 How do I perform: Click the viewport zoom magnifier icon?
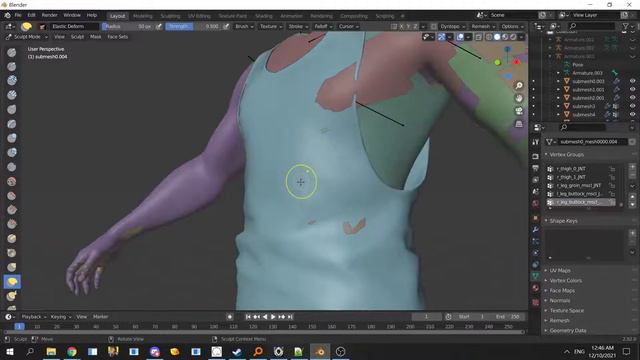coord(519,85)
